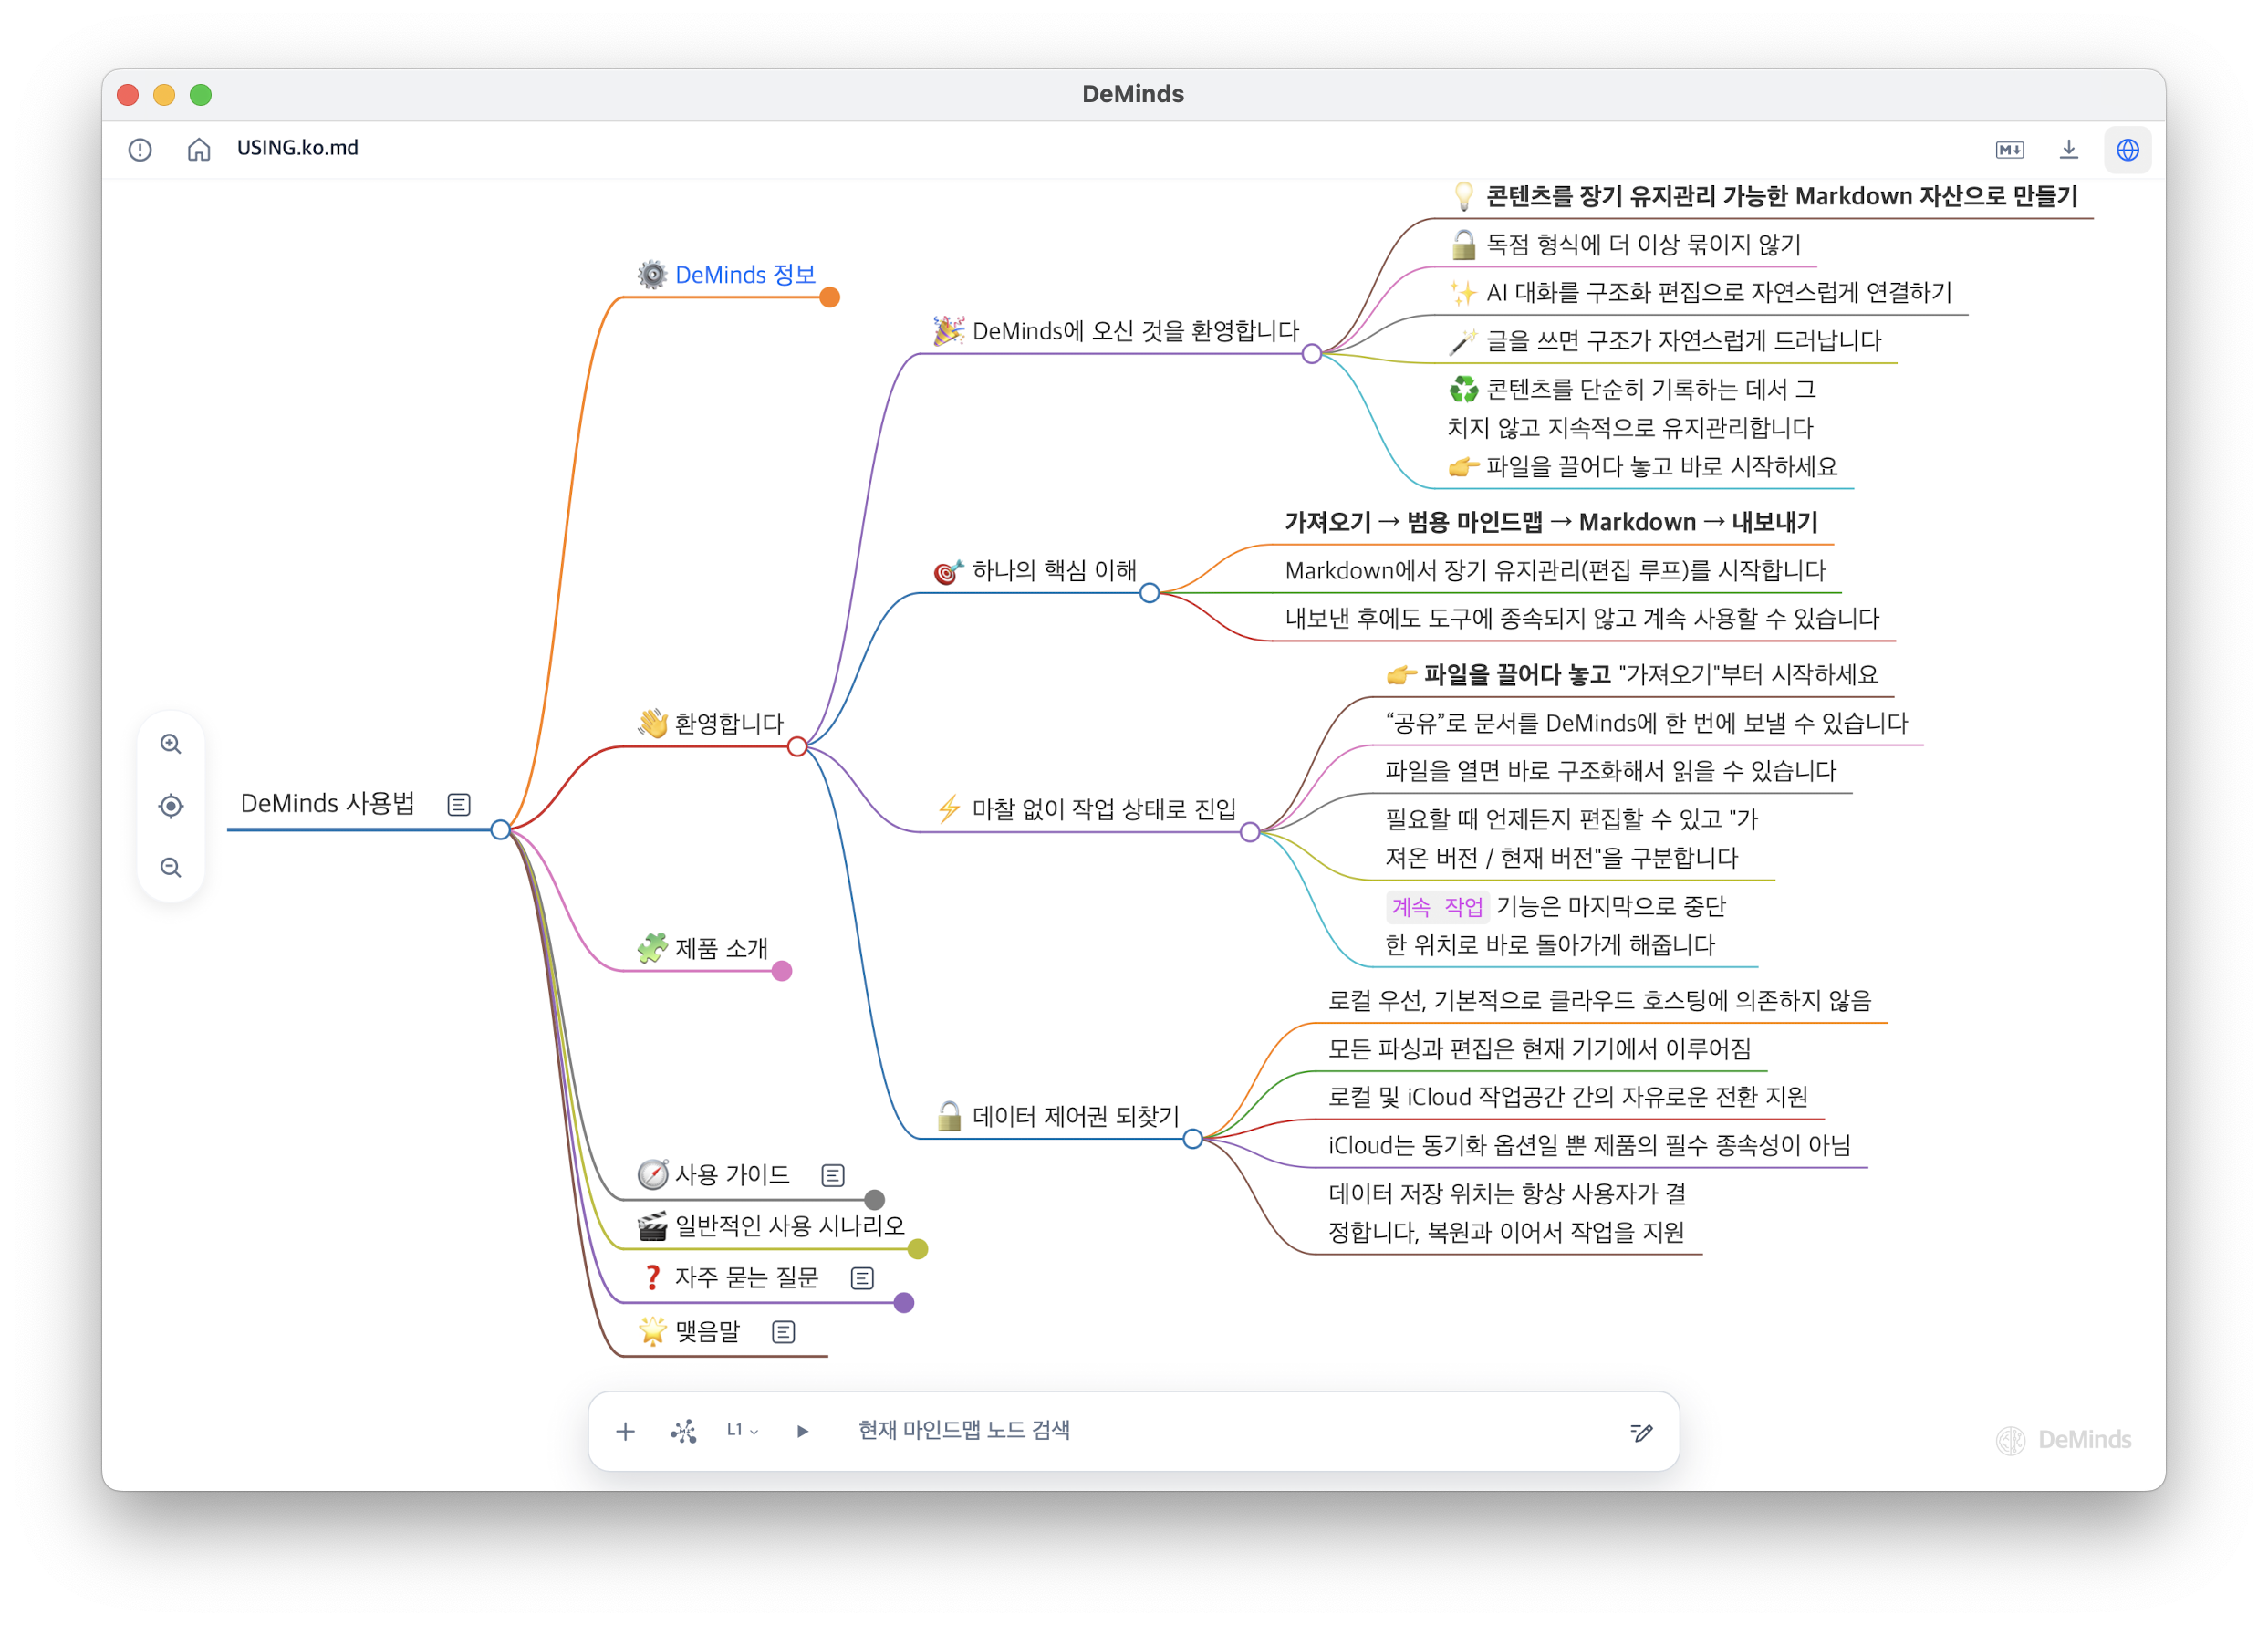Open the note icon beside 자주 묻는 질문
The height and width of the screenshot is (1626, 2268).
coord(862,1279)
